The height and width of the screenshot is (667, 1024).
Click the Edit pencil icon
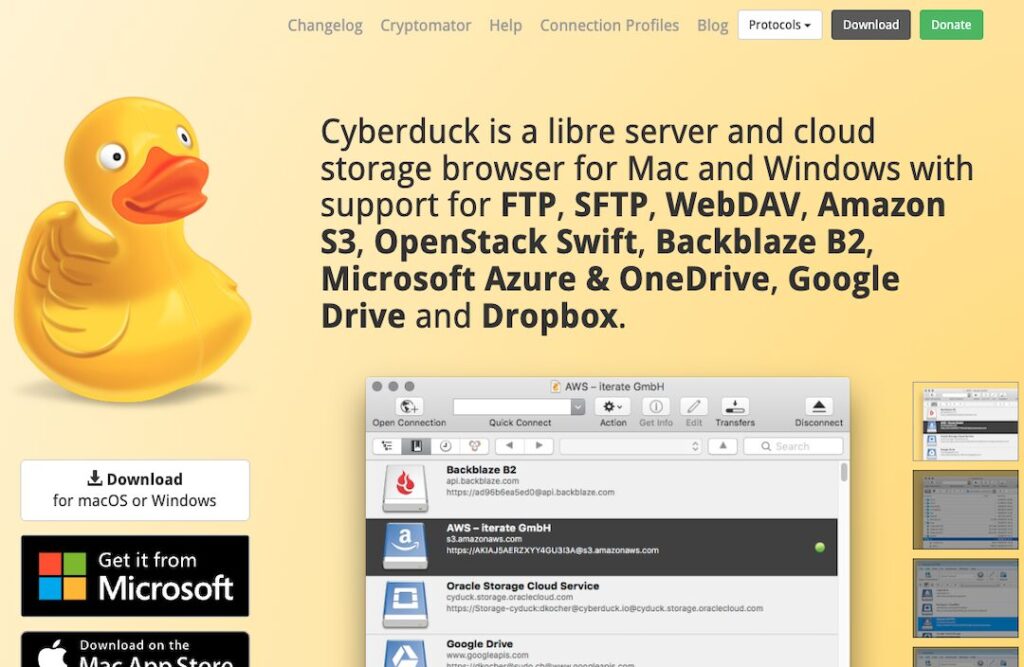[694, 406]
